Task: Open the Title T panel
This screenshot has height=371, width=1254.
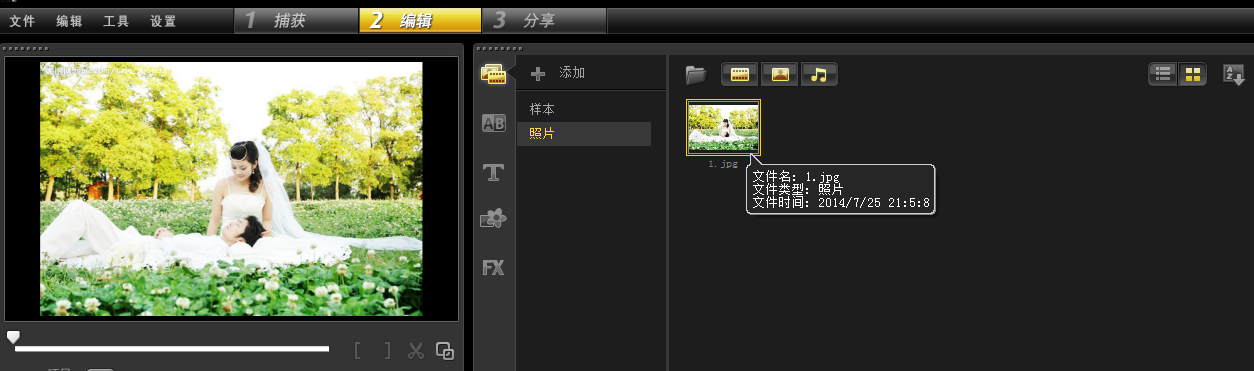Action: coord(493,172)
